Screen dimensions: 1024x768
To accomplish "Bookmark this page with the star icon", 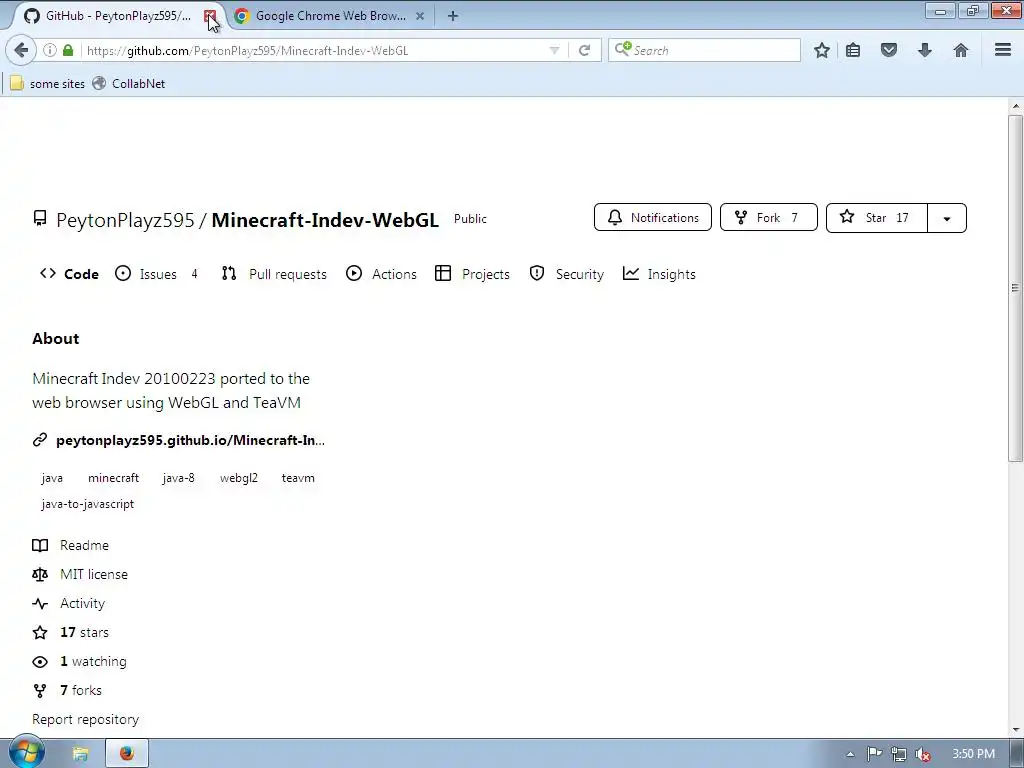I will [822, 50].
